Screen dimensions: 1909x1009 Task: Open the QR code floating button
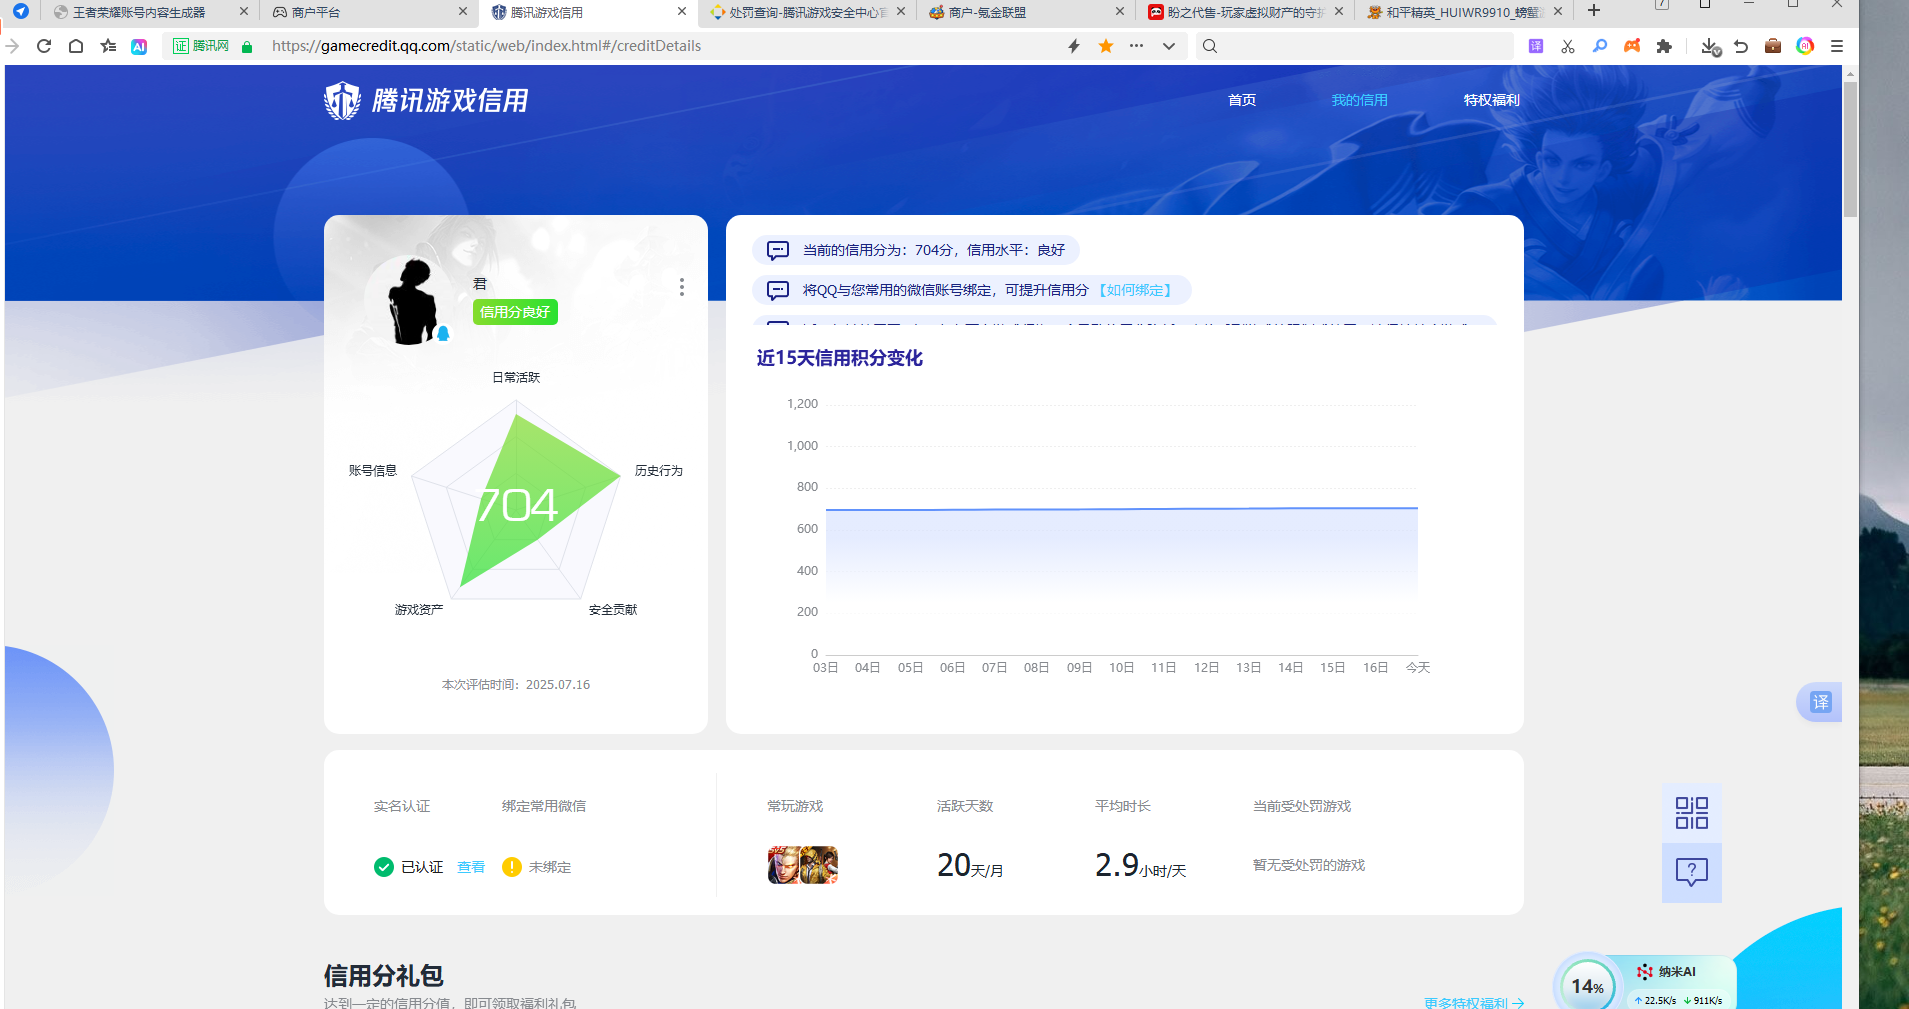[1692, 813]
